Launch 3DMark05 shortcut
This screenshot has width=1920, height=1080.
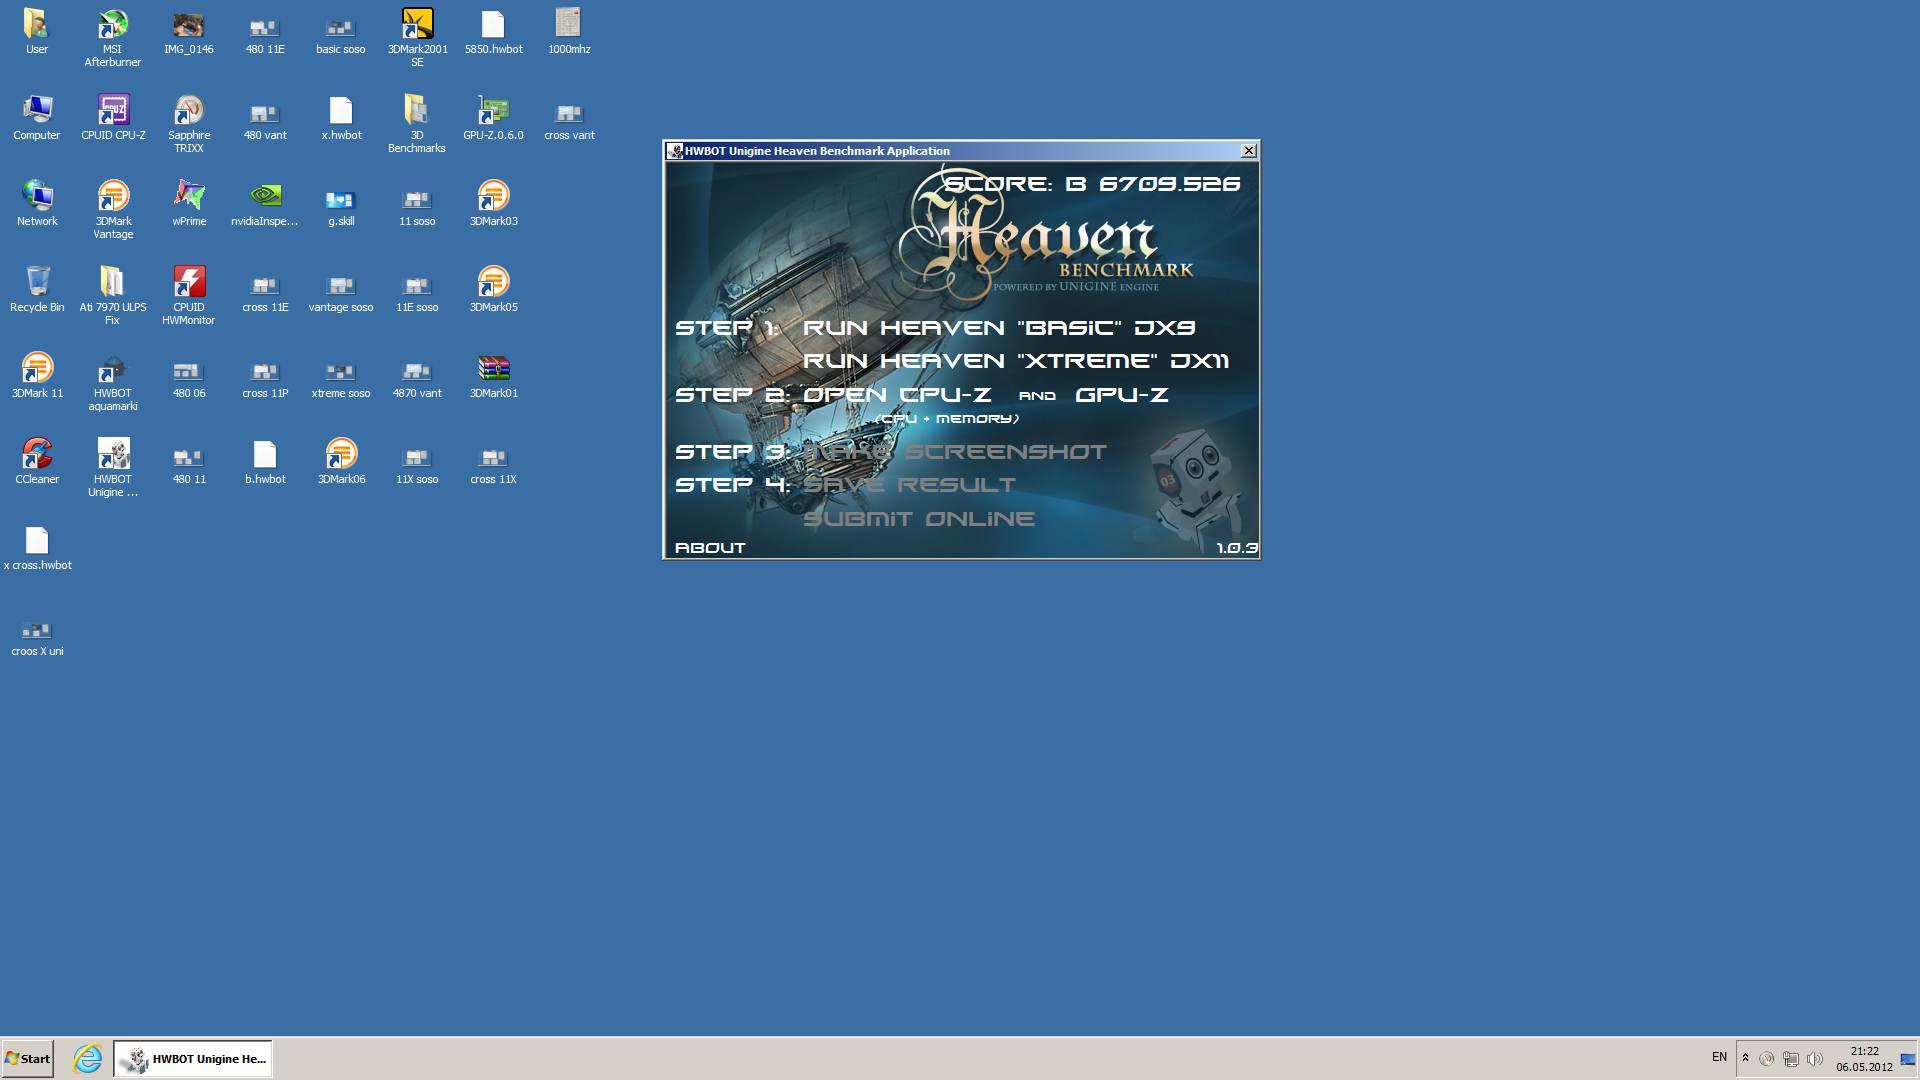(x=493, y=290)
